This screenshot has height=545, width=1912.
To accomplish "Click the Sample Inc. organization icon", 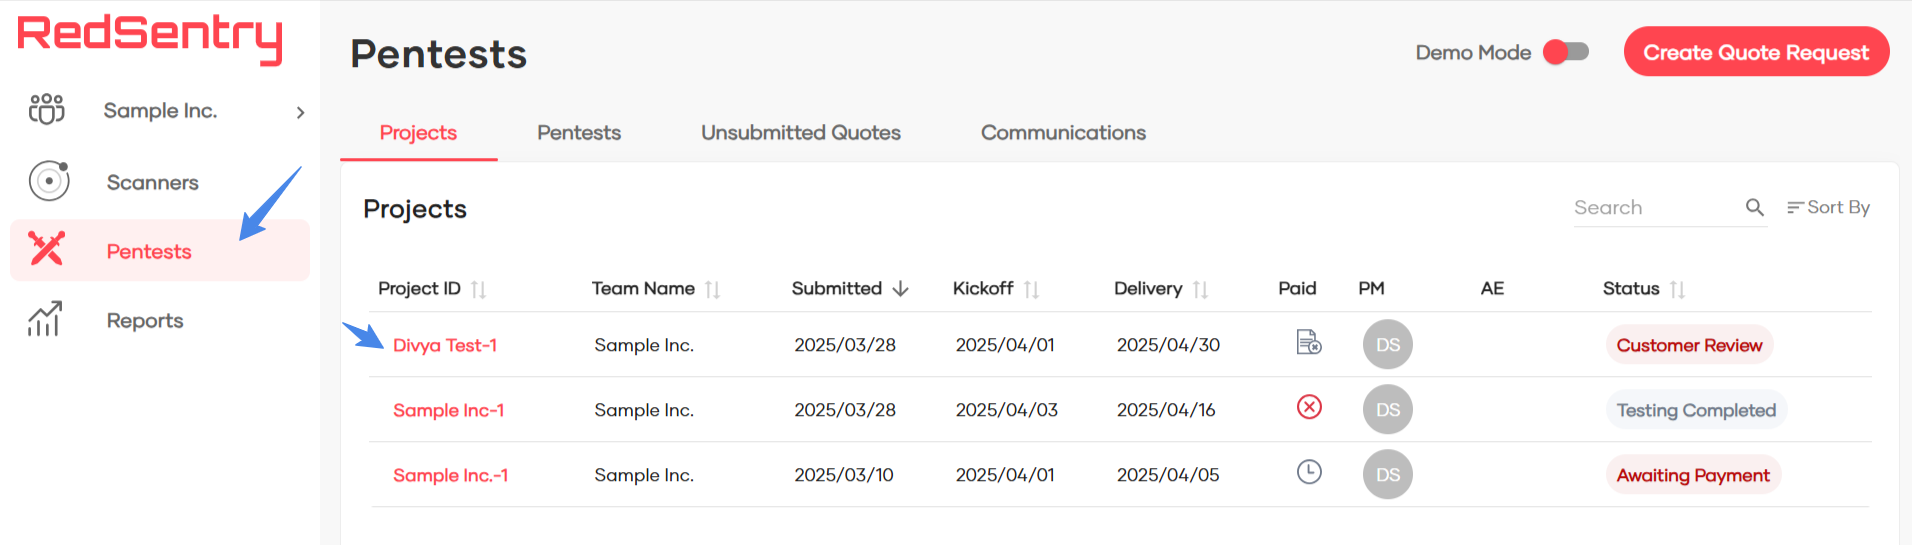I will click(x=47, y=109).
